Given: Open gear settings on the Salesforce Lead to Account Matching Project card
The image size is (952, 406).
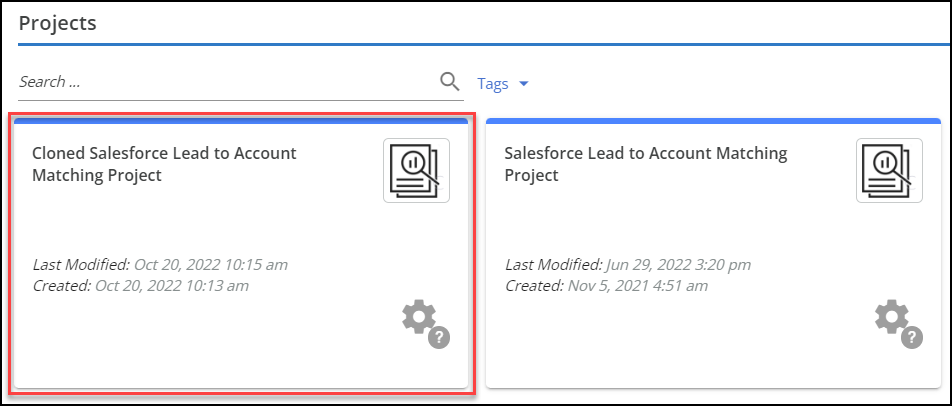Looking at the screenshot, I should tap(892, 317).
